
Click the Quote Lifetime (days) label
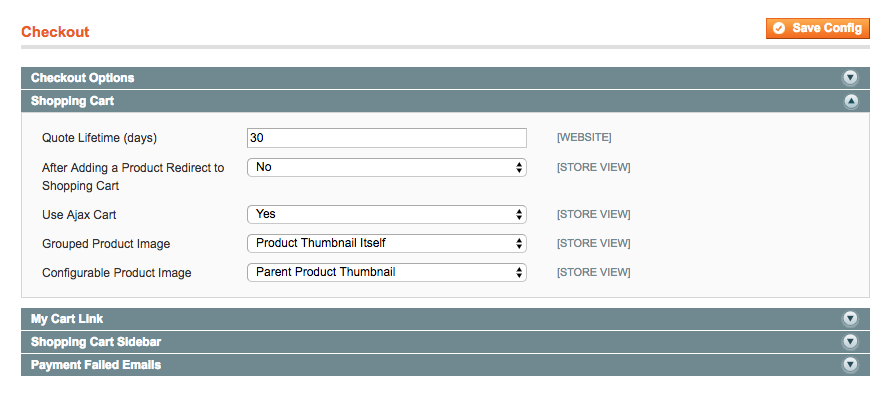pos(99,138)
